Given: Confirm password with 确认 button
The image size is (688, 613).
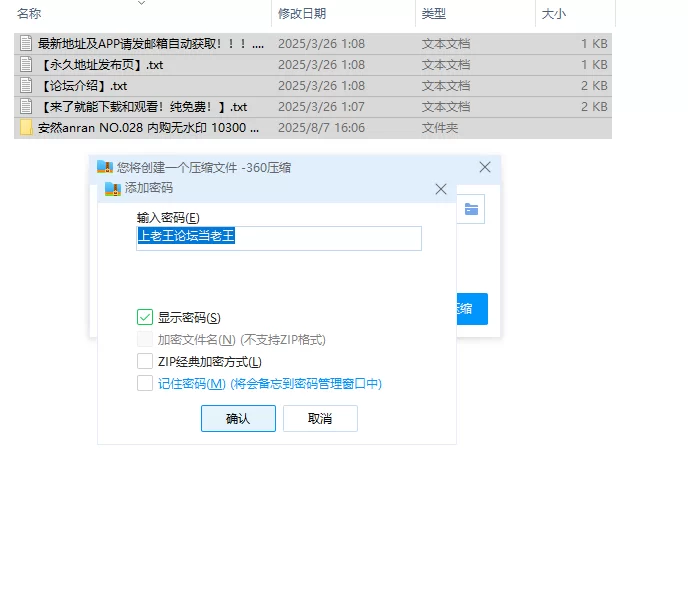Looking at the screenshot, I should [238, 418].
